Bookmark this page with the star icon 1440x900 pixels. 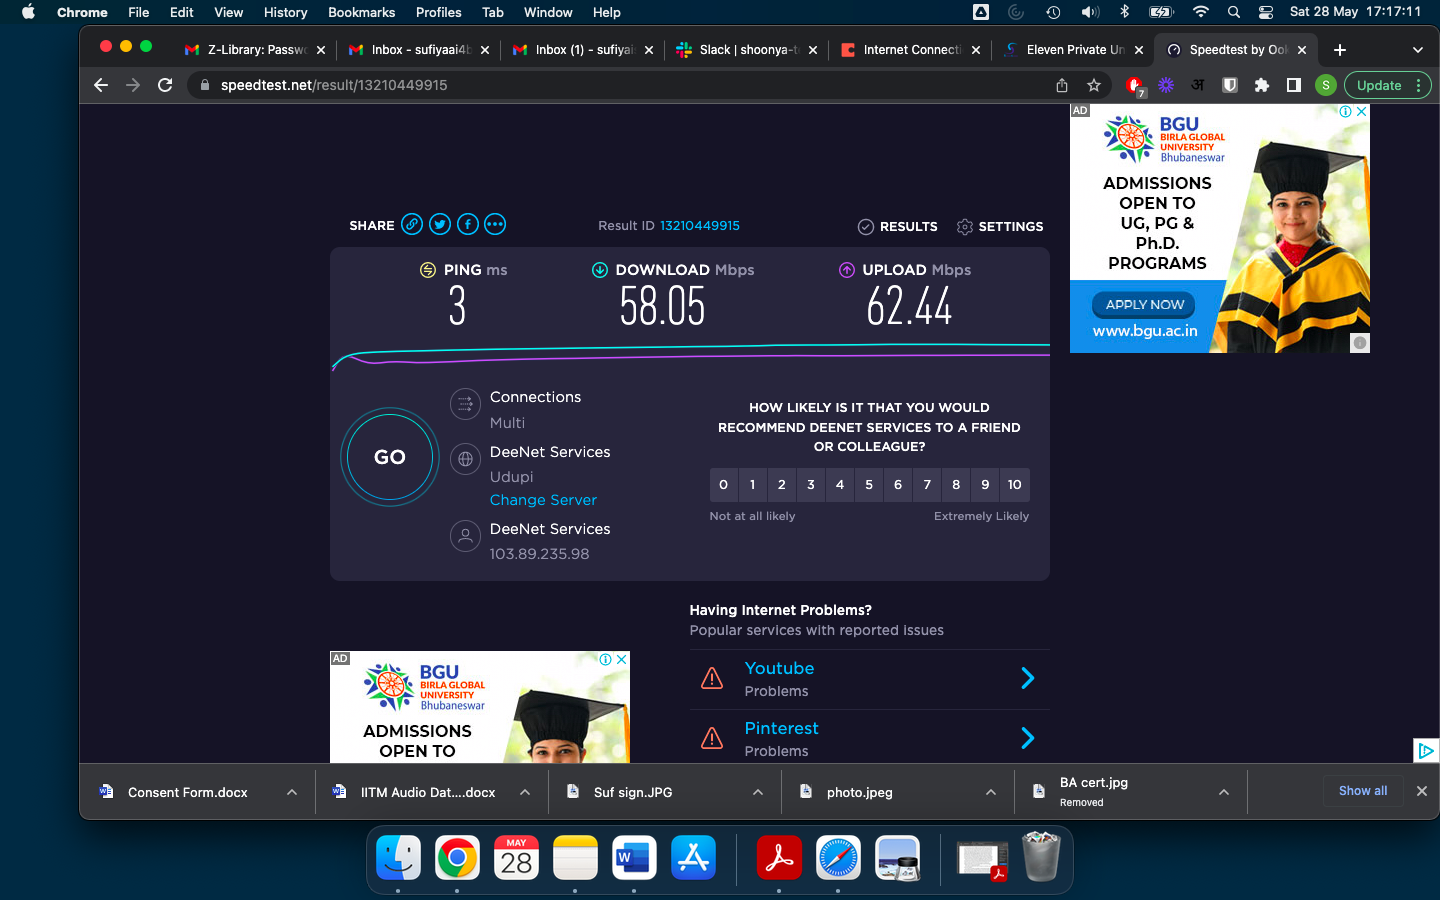[1094, 85]
